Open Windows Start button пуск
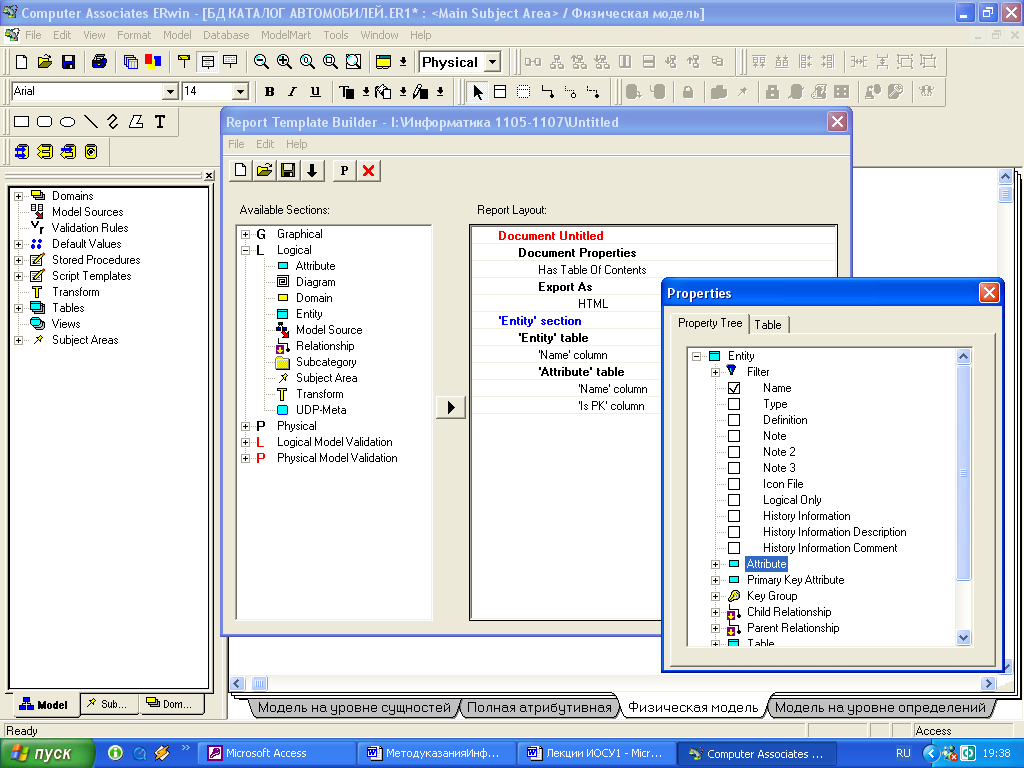Viewport: 1024px width, 768px height. (x=47, y=753)
